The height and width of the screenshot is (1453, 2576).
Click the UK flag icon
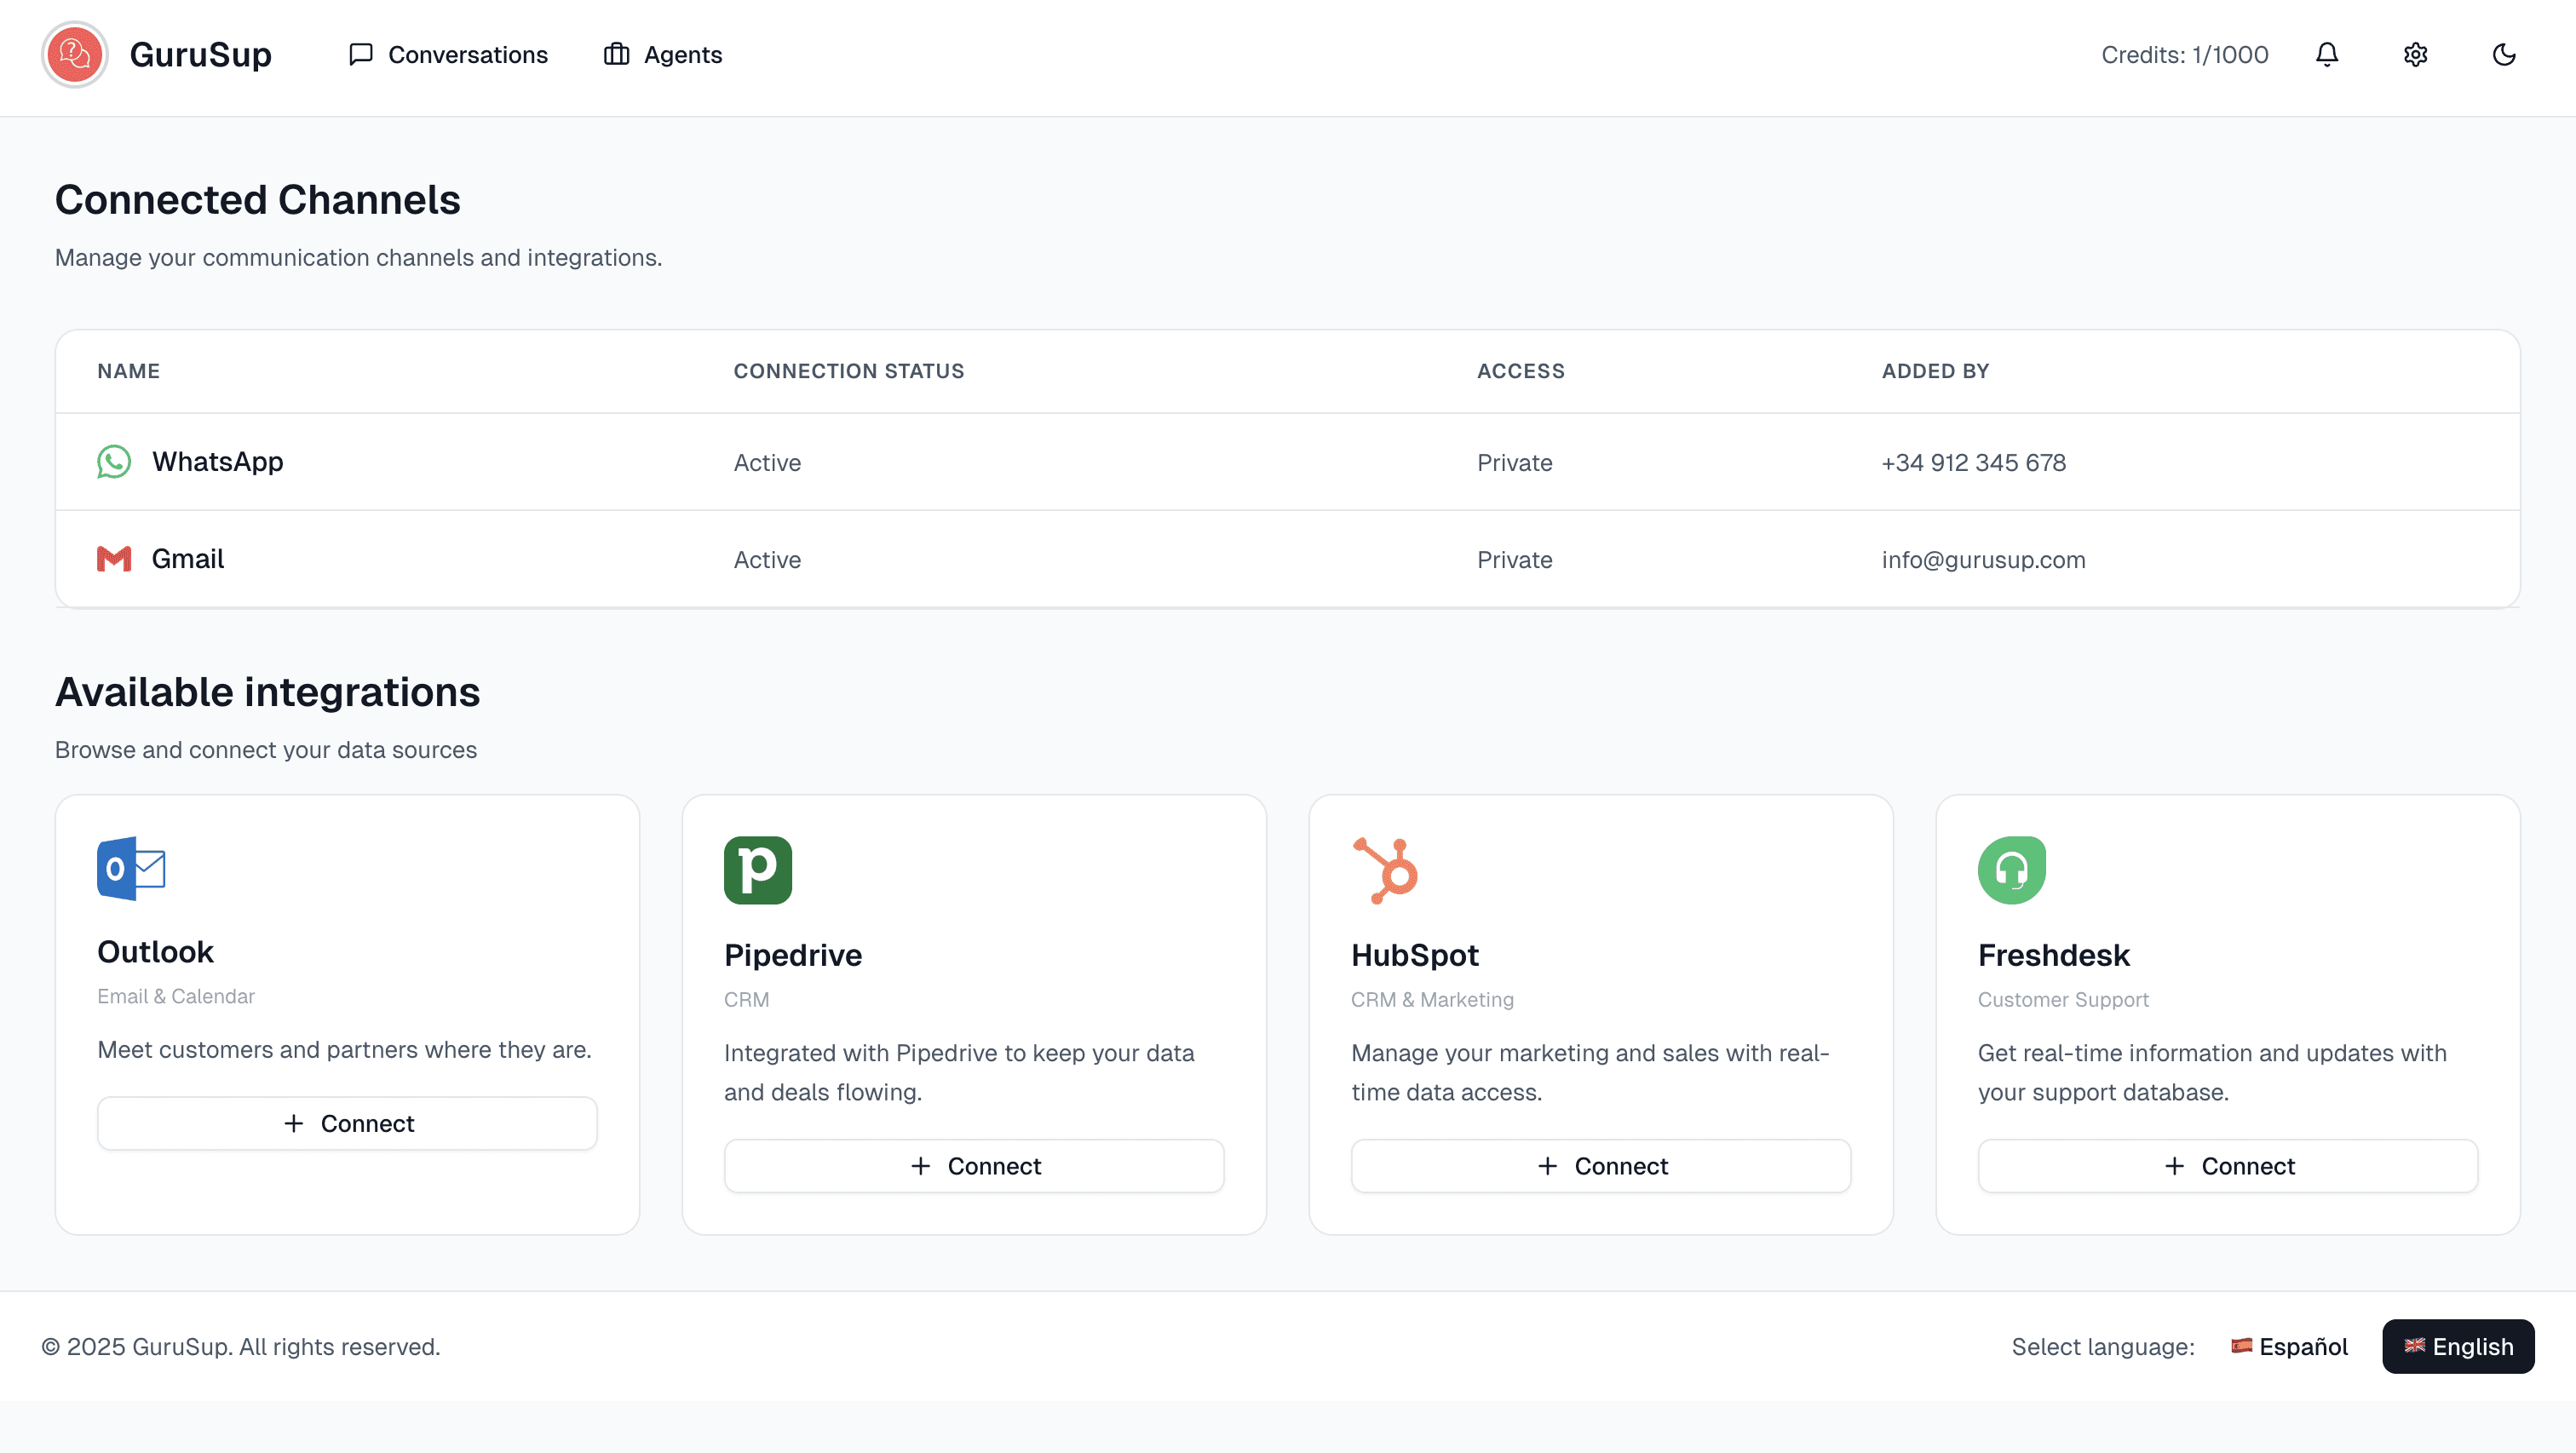pyautogui.click(x=2415, y=1346)
